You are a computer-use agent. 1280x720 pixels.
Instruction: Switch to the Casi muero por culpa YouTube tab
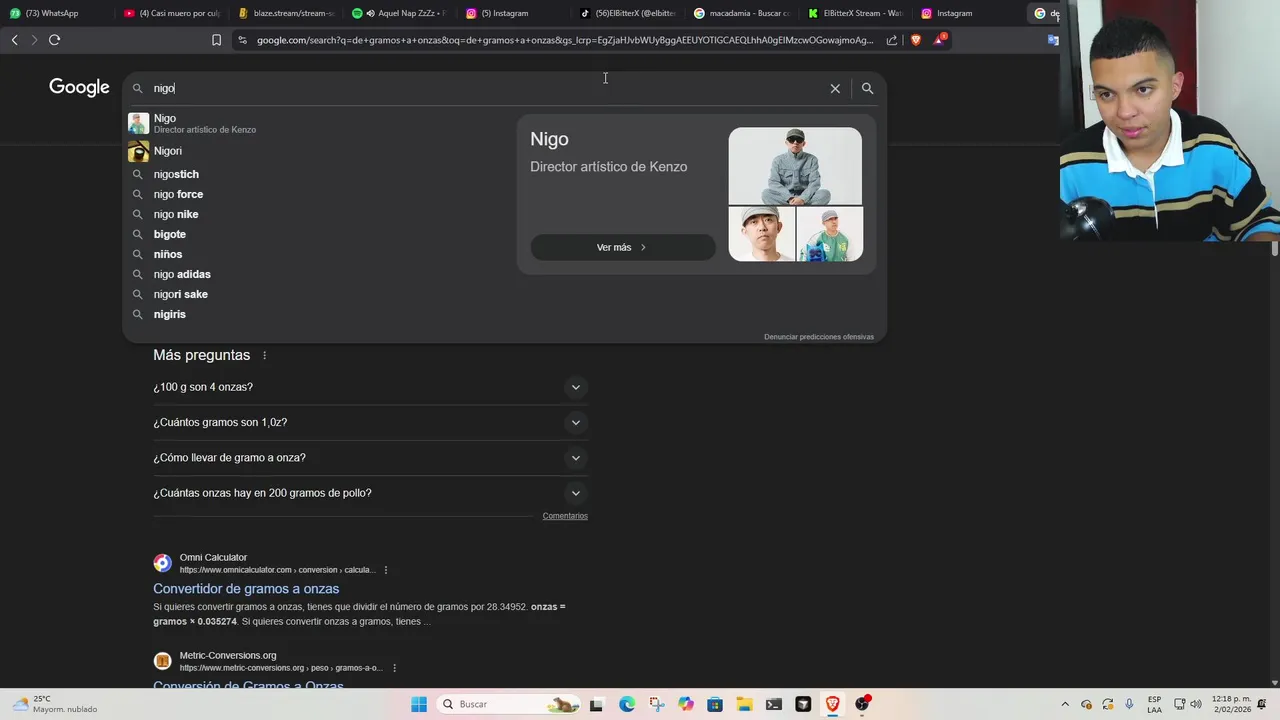(172, 13)
